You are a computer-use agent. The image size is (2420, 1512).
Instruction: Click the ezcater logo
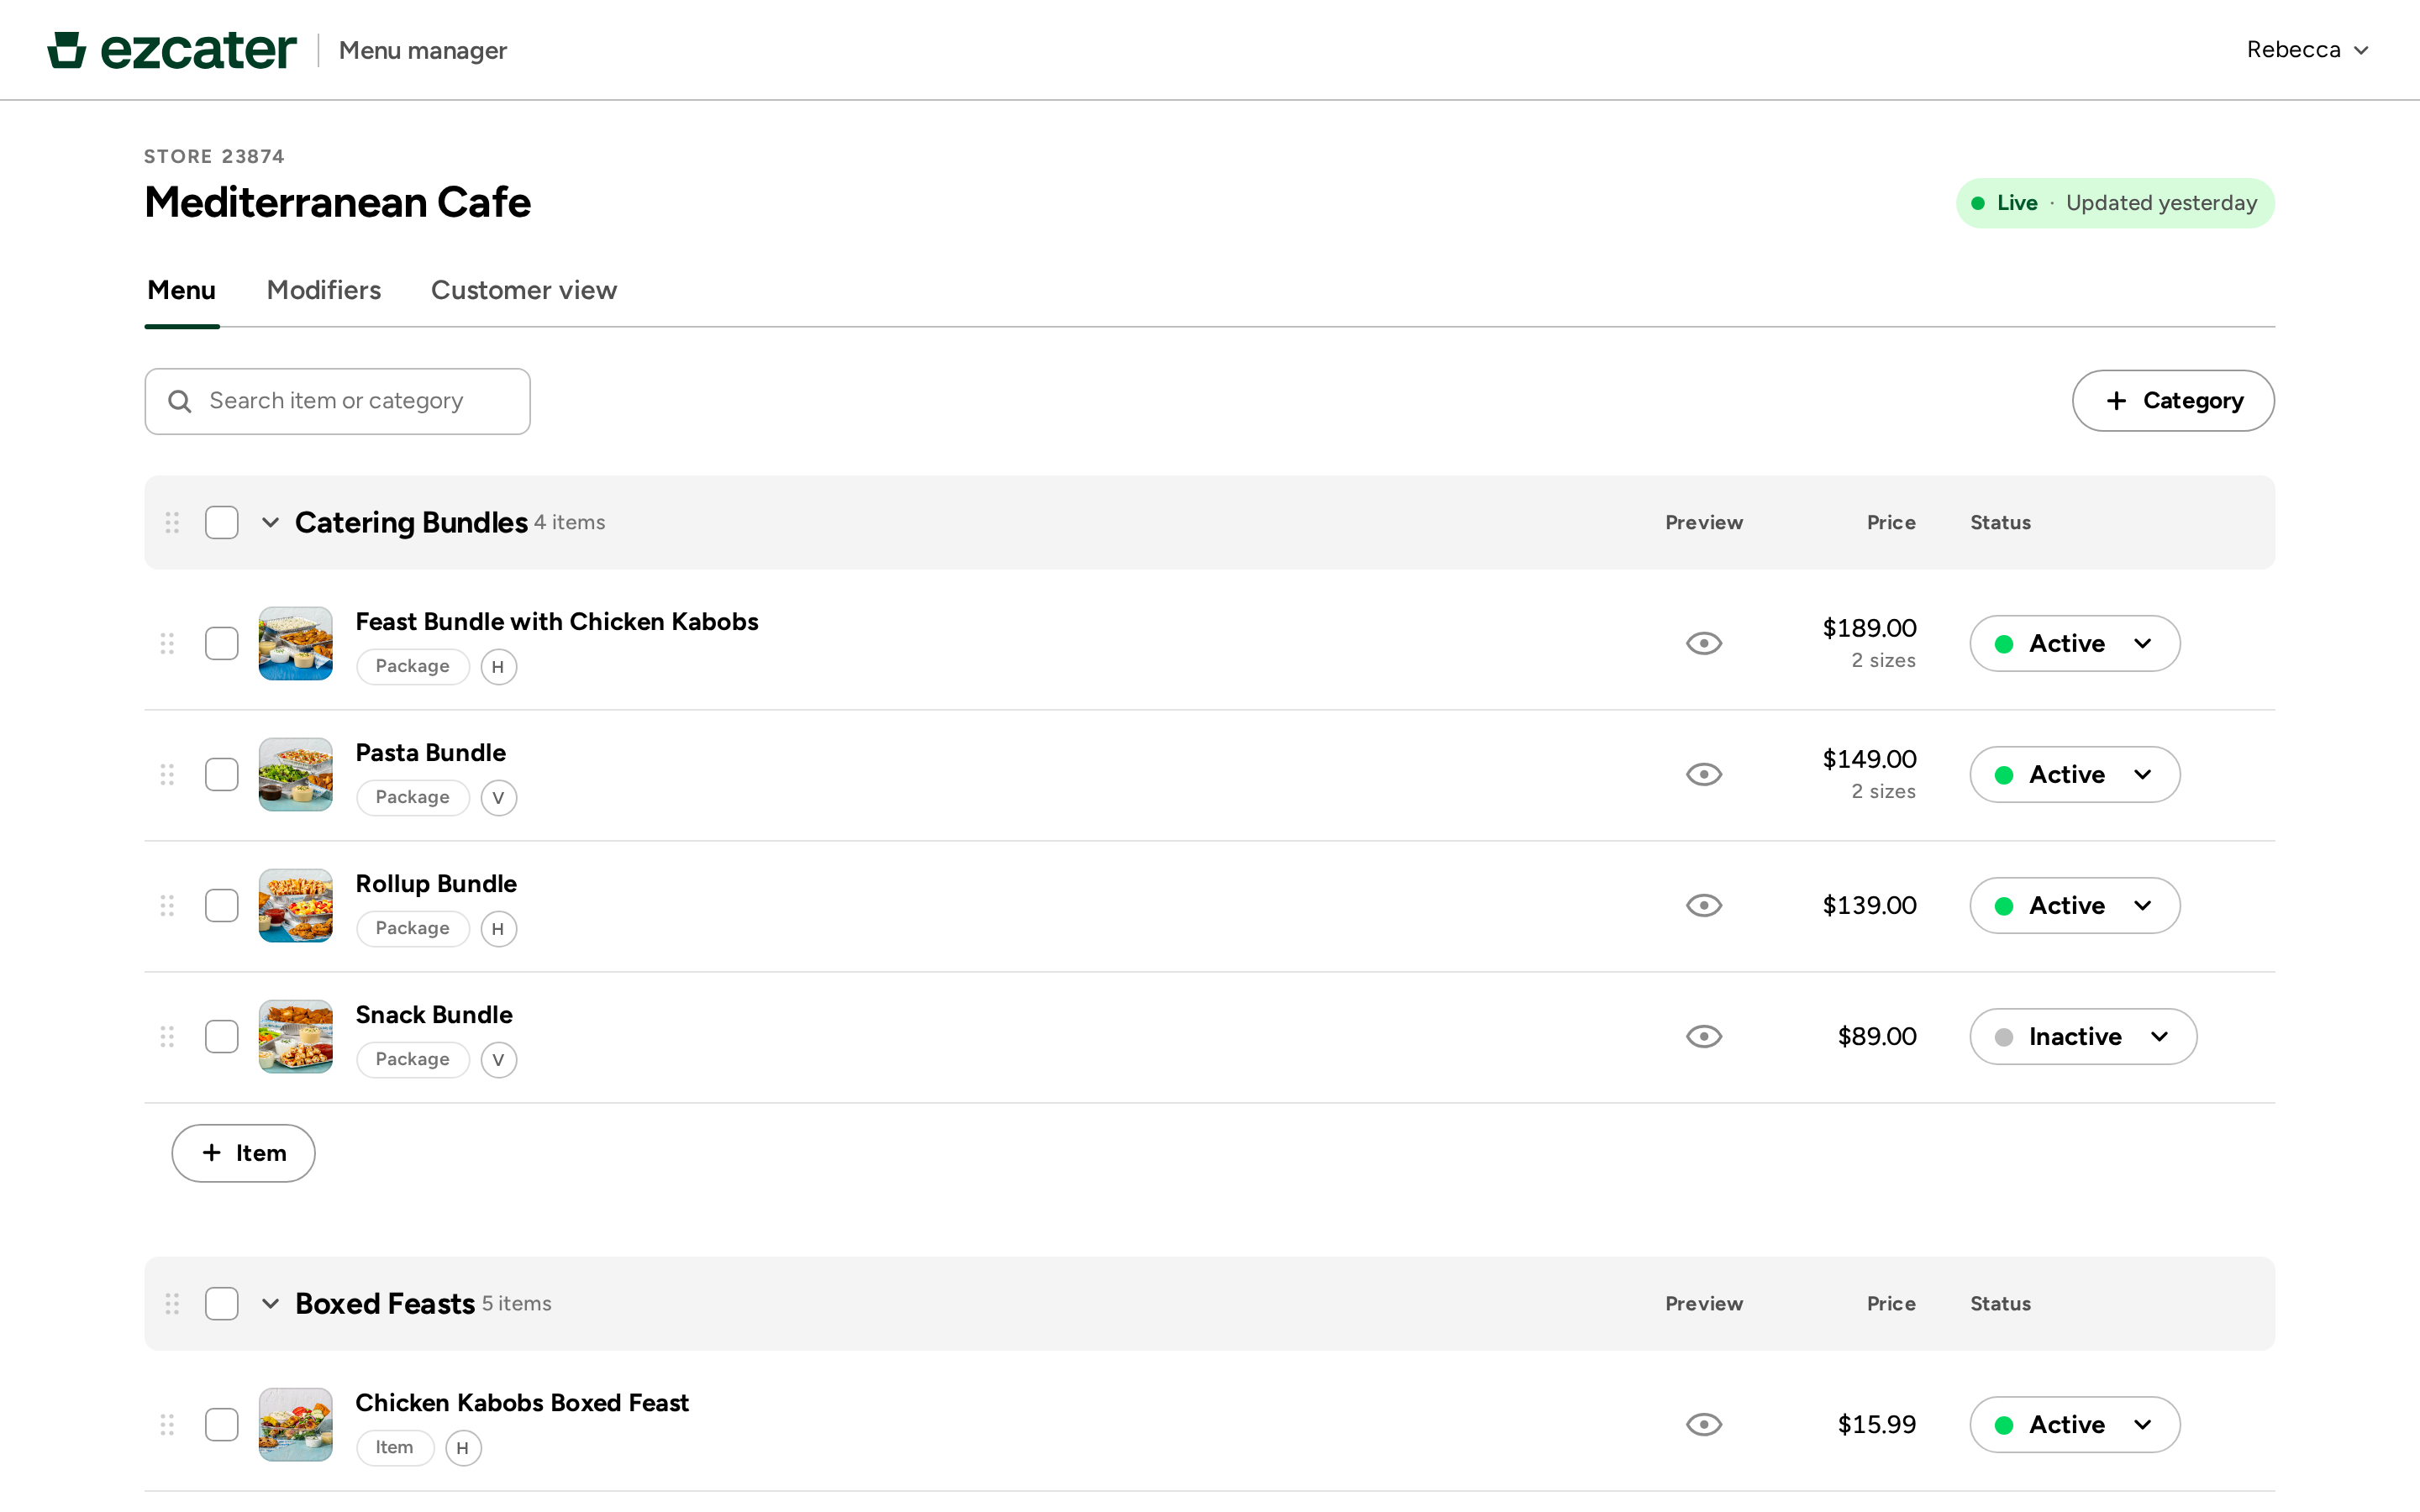[172, 50]
